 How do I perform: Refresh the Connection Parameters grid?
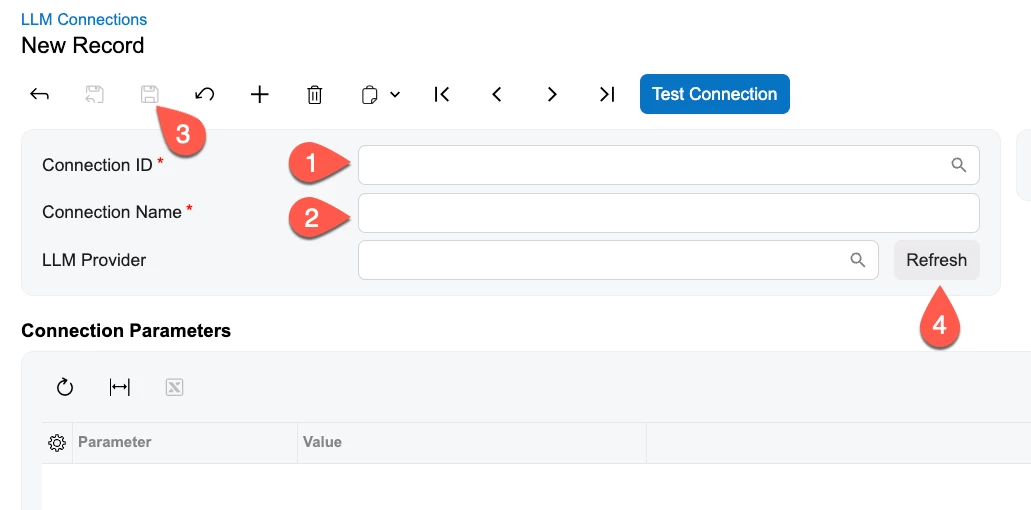[64, 388]
